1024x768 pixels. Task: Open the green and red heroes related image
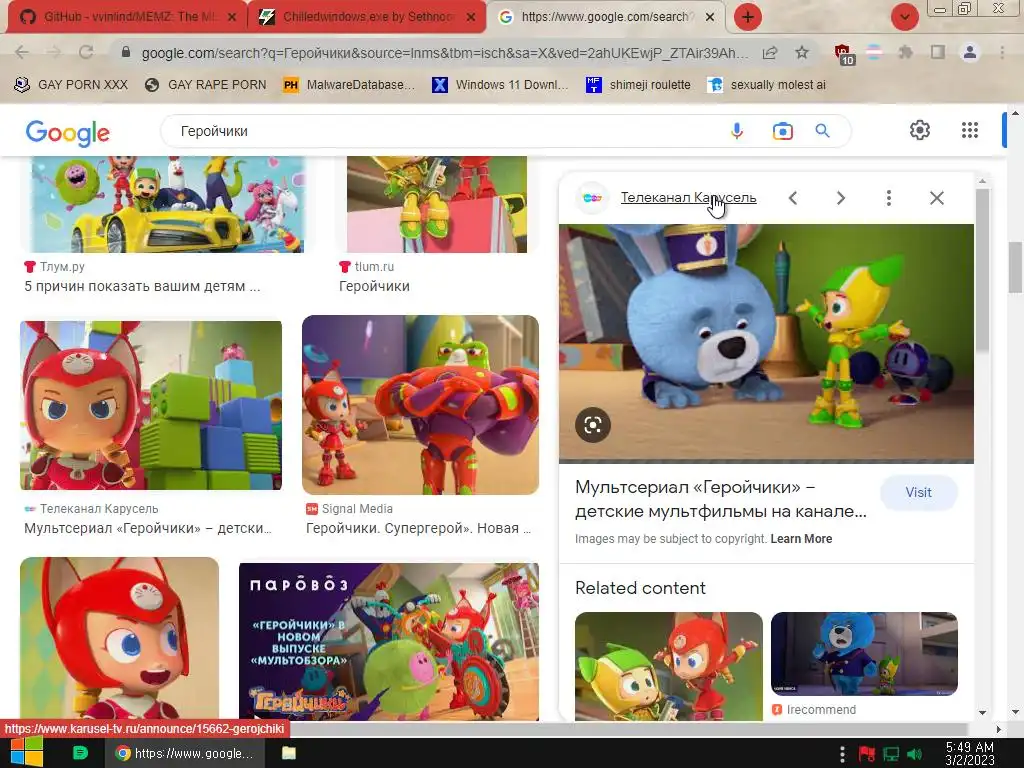coord(669,666)
